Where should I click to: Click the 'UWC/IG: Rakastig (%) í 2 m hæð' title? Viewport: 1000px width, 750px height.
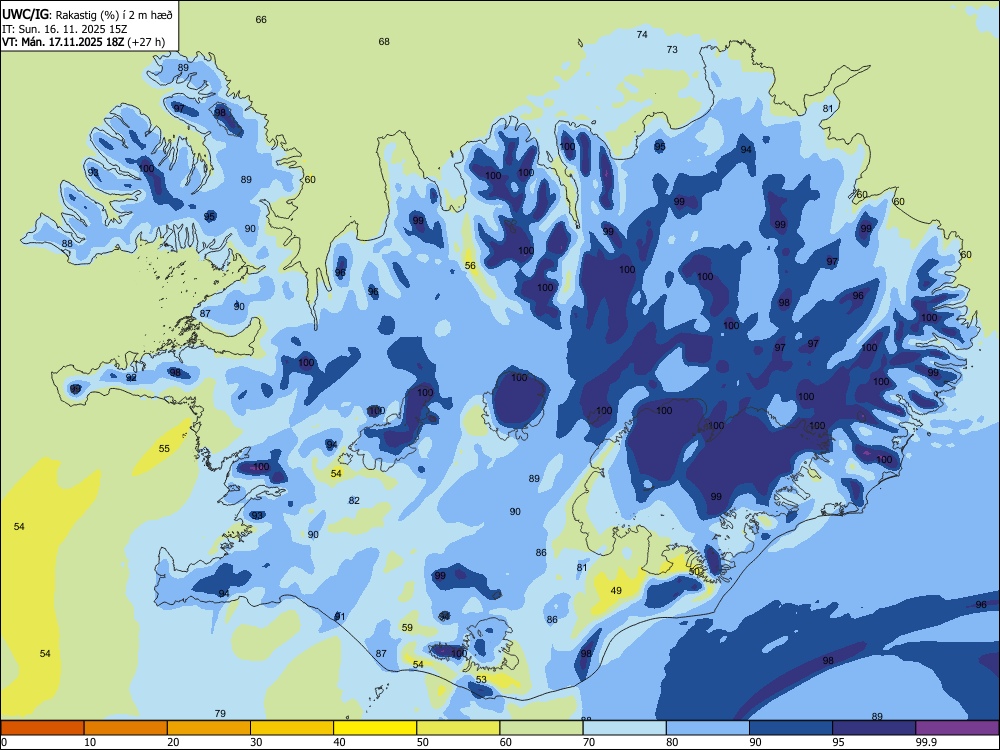pos(87,14)
